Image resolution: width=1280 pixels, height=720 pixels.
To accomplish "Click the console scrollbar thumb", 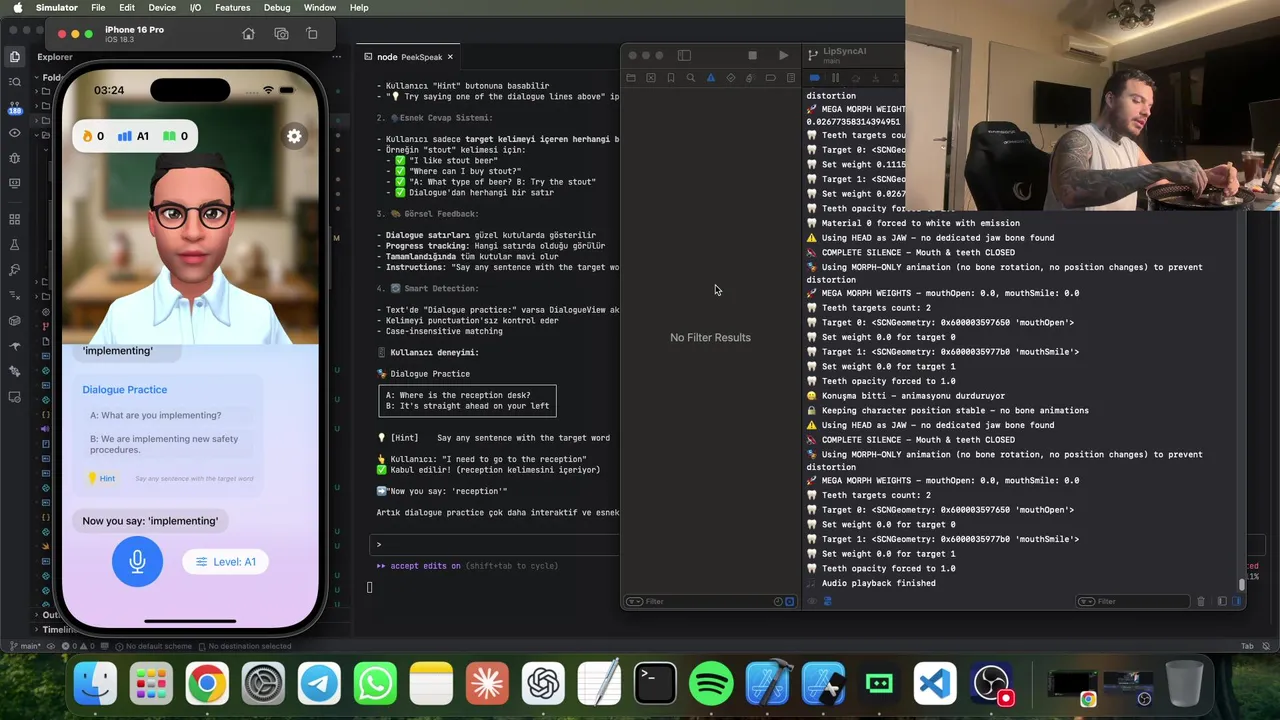I will pos(1242,584).
